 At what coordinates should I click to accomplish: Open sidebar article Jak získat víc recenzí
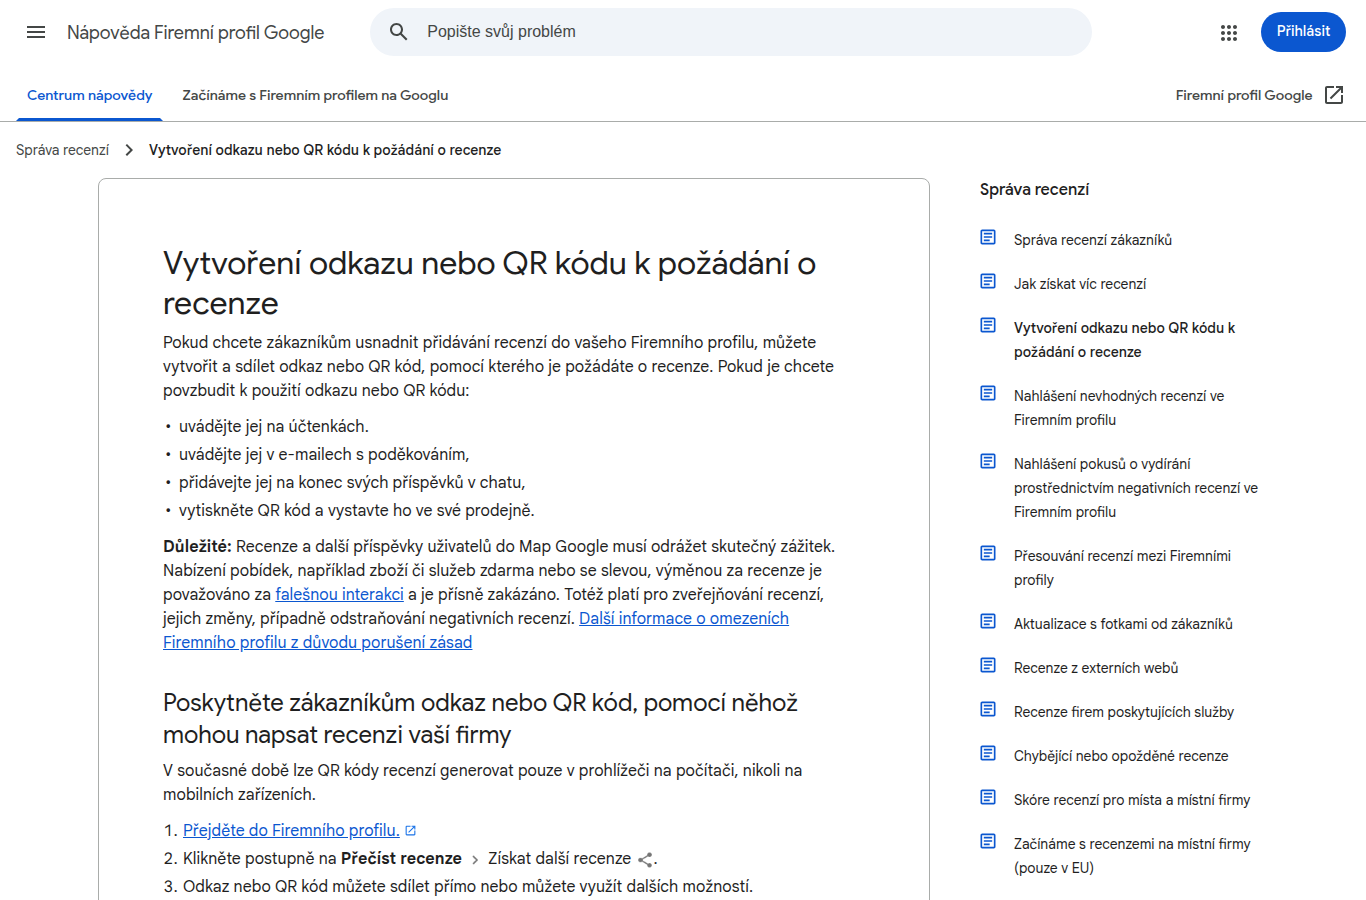click(1080, 284)
